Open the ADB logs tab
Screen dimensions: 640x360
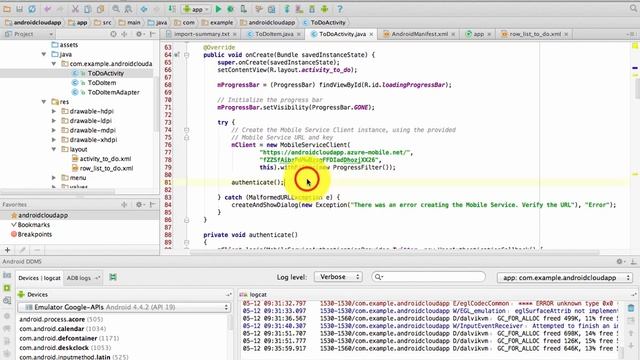[x=83, y=278]
